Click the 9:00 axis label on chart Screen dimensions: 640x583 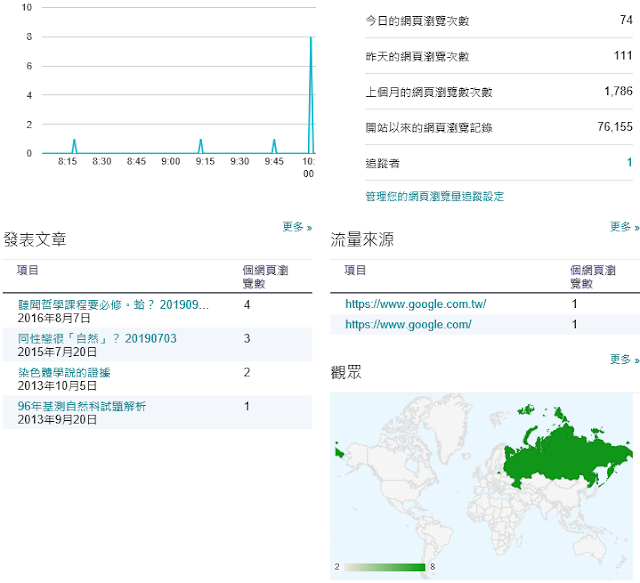click(171, 162)
